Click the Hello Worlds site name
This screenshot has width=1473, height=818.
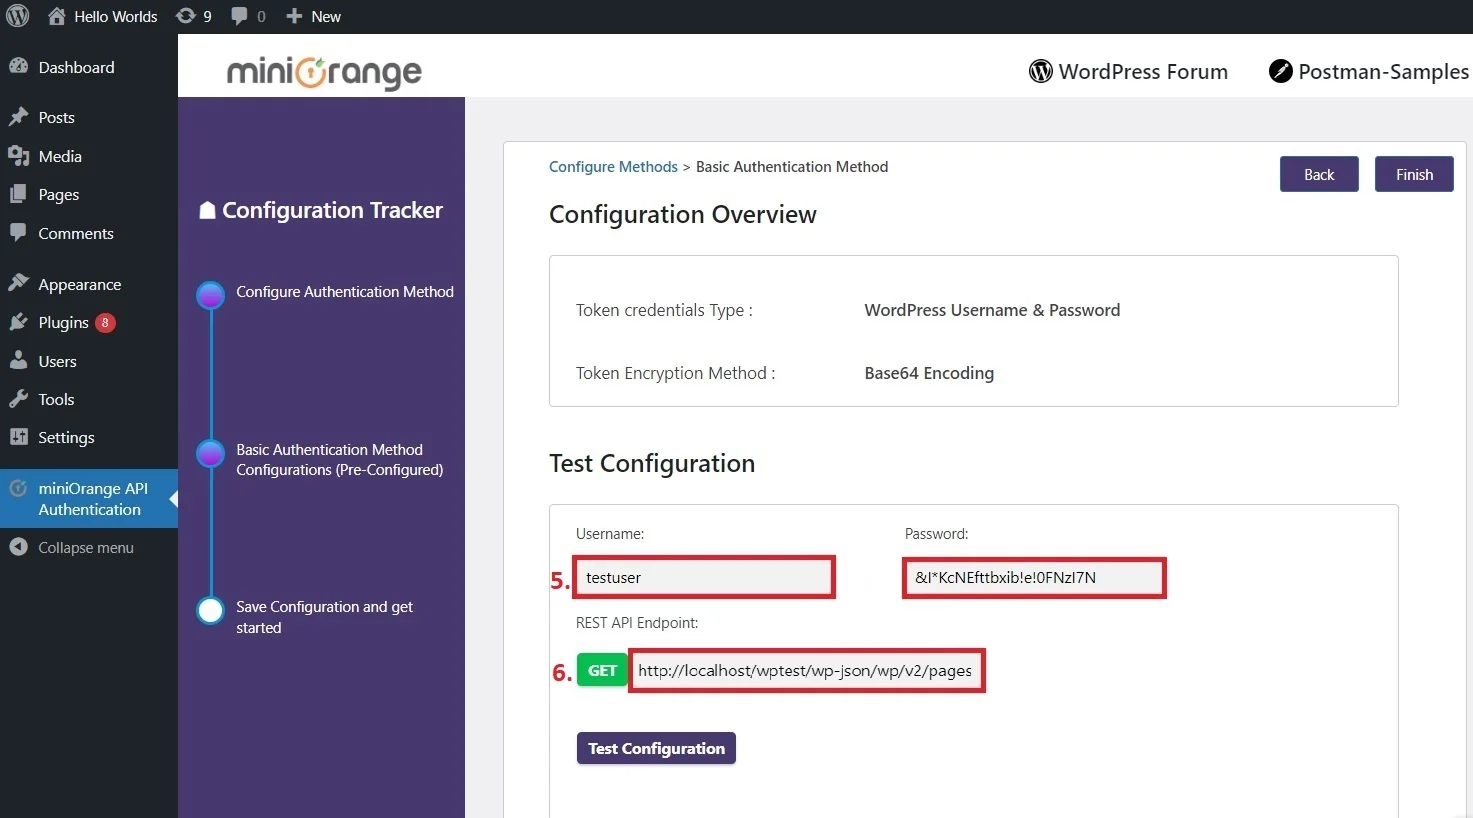click(116, 16)
